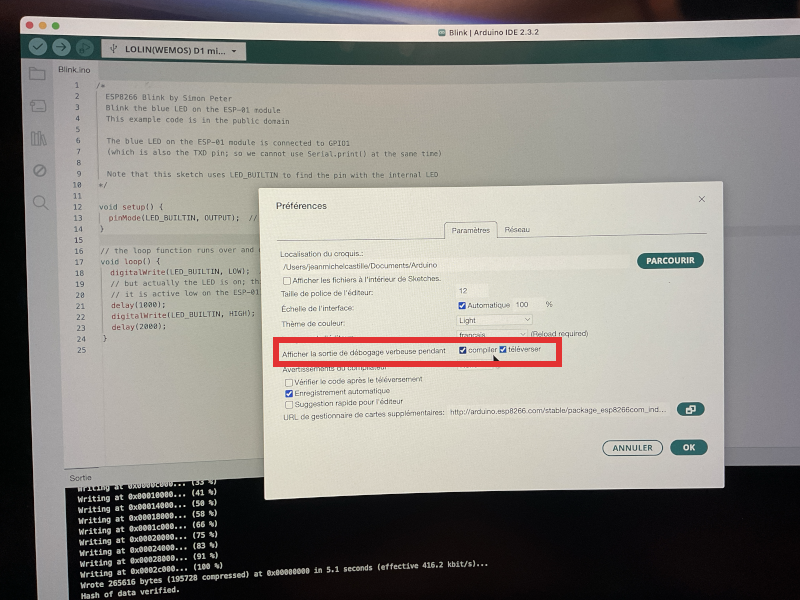This screenshot has width=800, height=600.
Task: Click the red macOS close window button
Action: 30,25
